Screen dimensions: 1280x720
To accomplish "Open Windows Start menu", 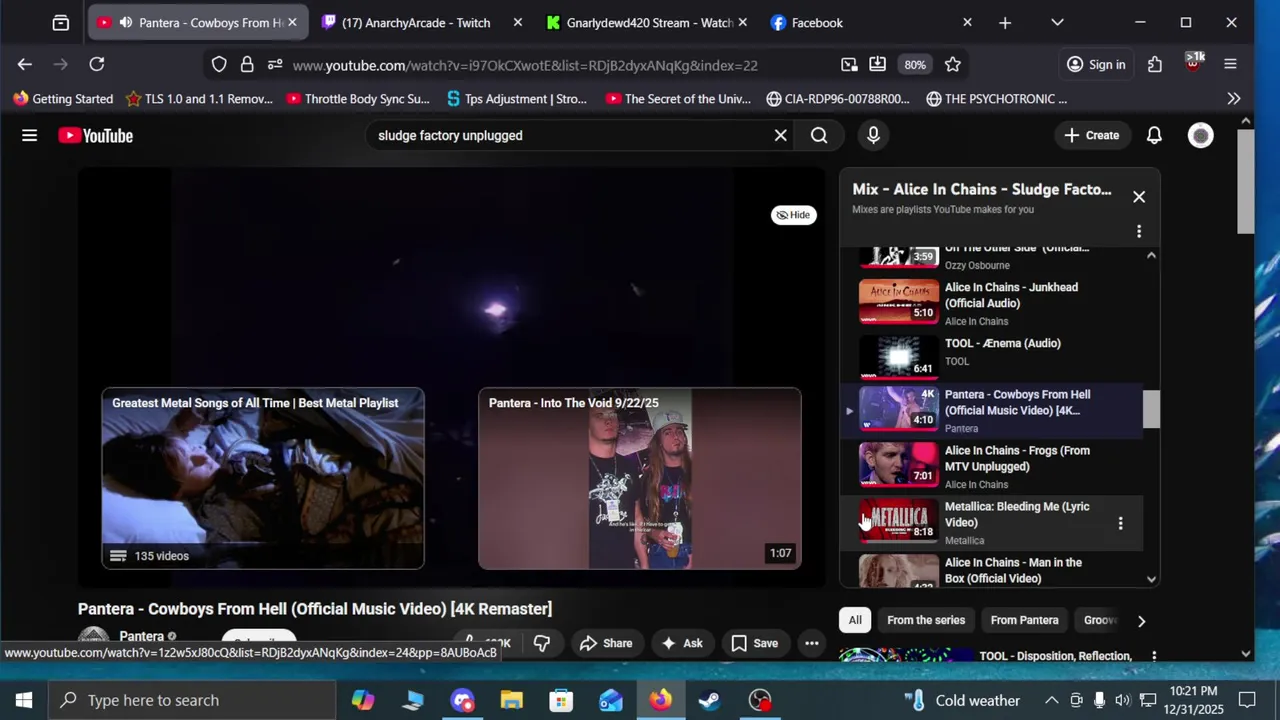I will click(24, 700).
